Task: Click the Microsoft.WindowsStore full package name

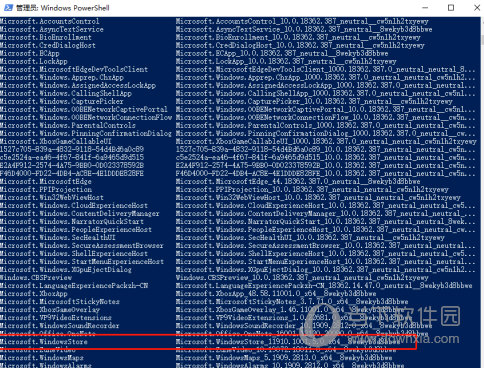Action: 288,342
